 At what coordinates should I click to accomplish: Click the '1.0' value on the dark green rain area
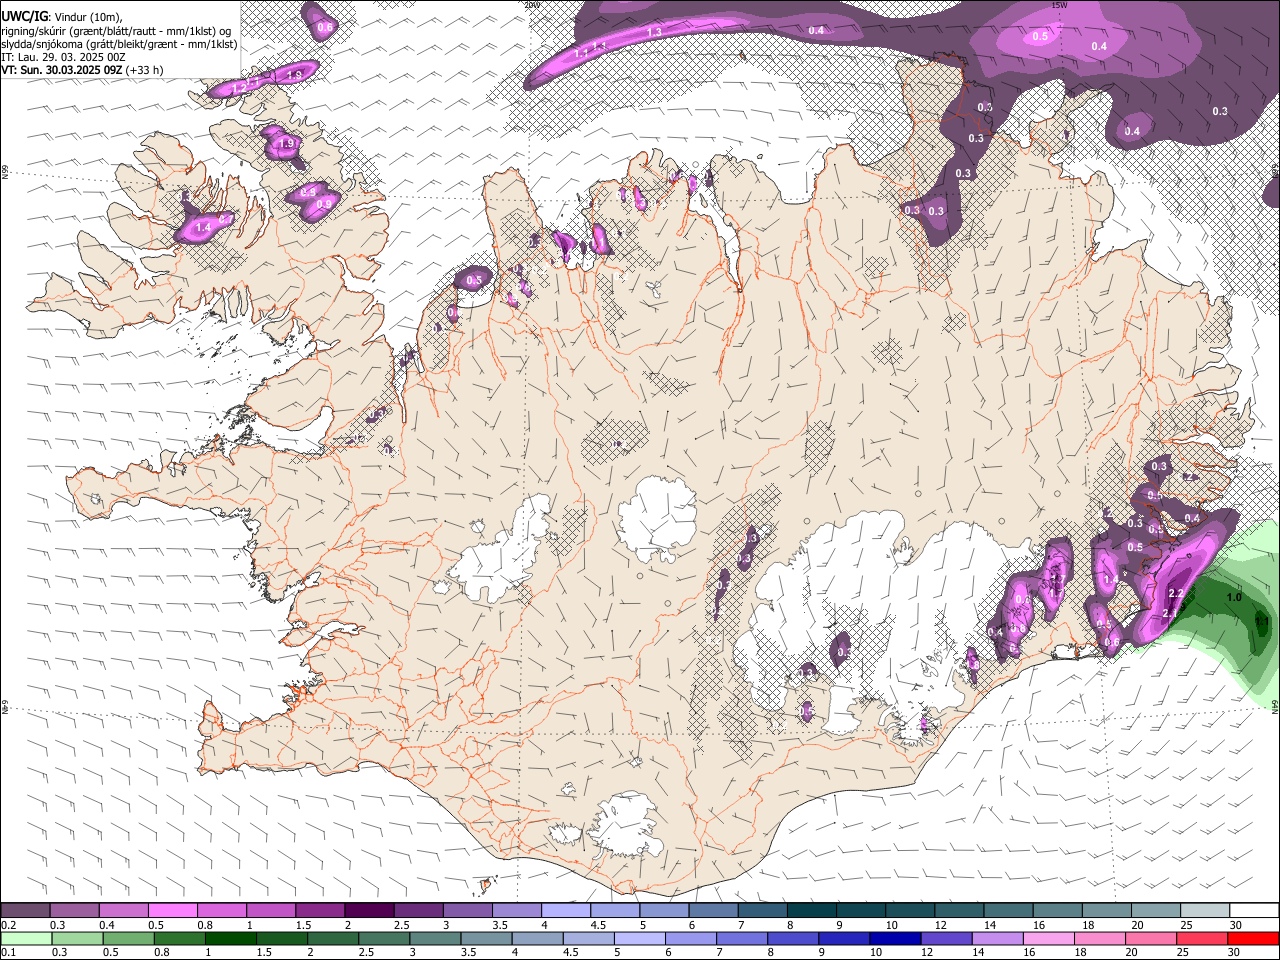pos(1234,597)
